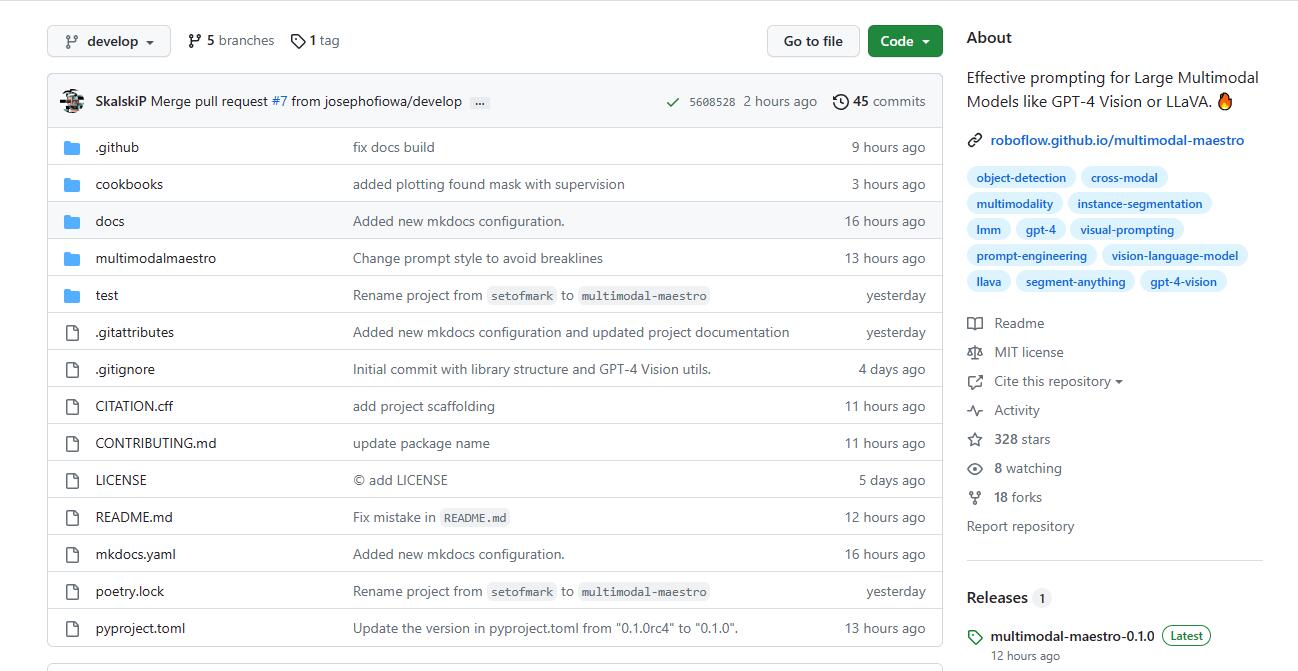Click the green check status icon
Screen dimensions: 1298x671
[x=673, y=102]
